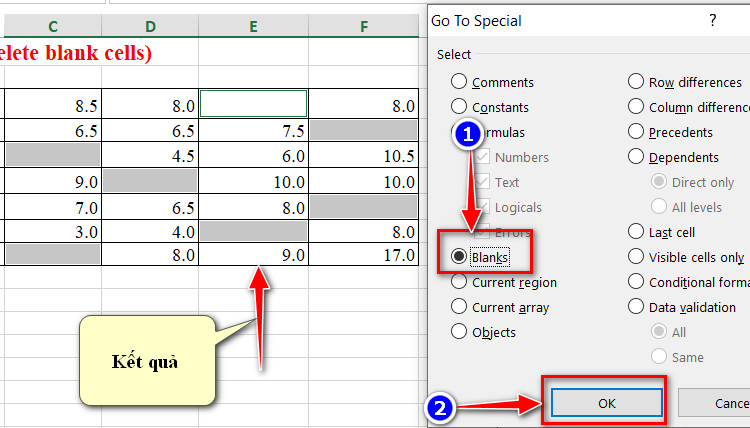Click the gray blank cell right of 9.0 in column C
This screenshot has width=750, height=428.
[150, 181]
